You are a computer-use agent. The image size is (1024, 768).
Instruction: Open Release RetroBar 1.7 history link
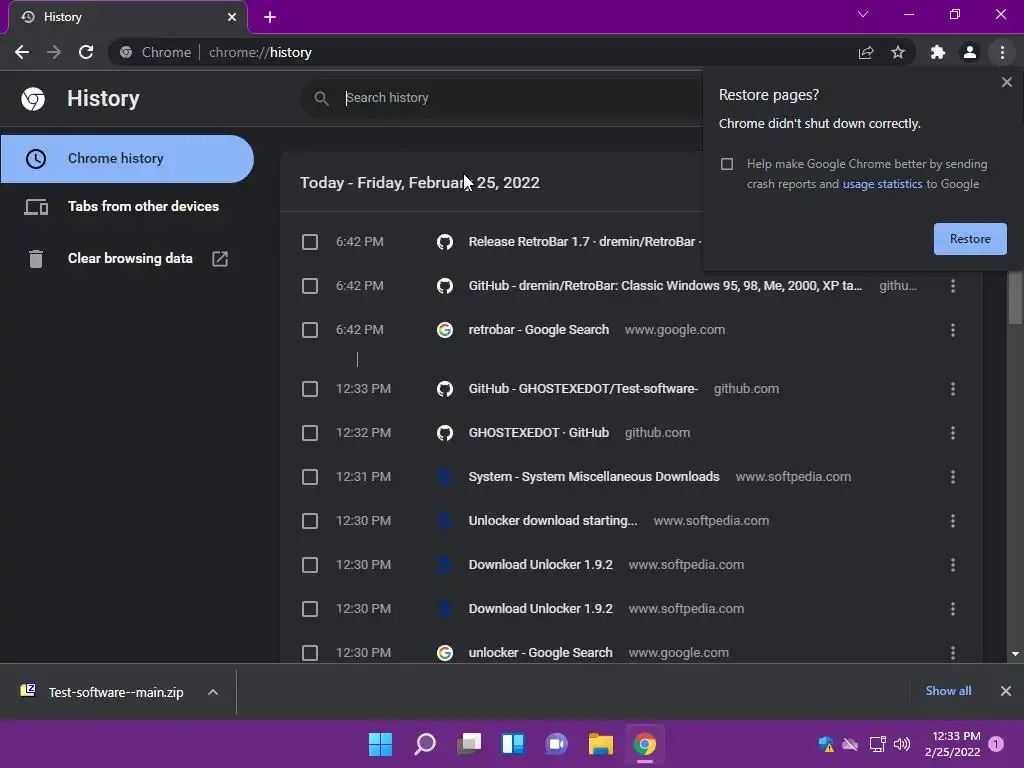click(x=584, y=242)
